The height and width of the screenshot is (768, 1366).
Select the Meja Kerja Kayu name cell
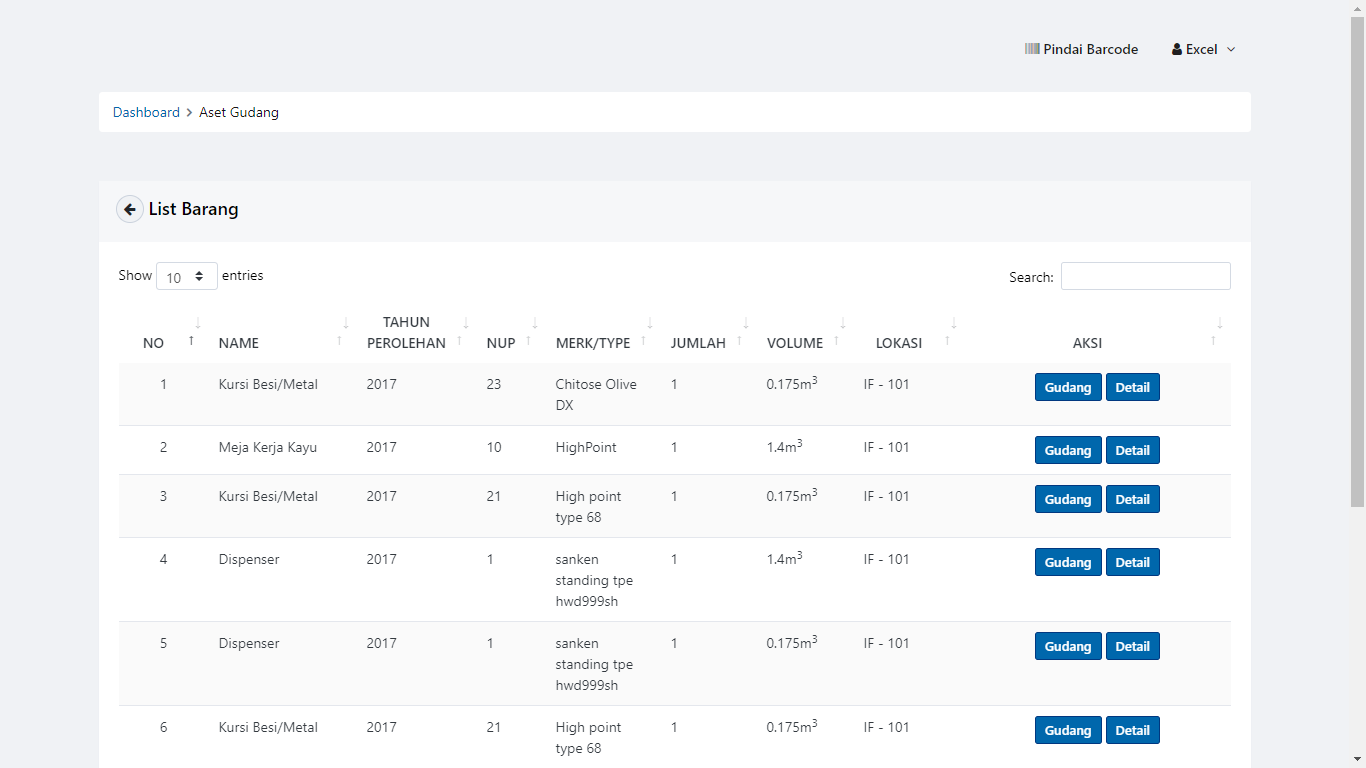[268, 447]
